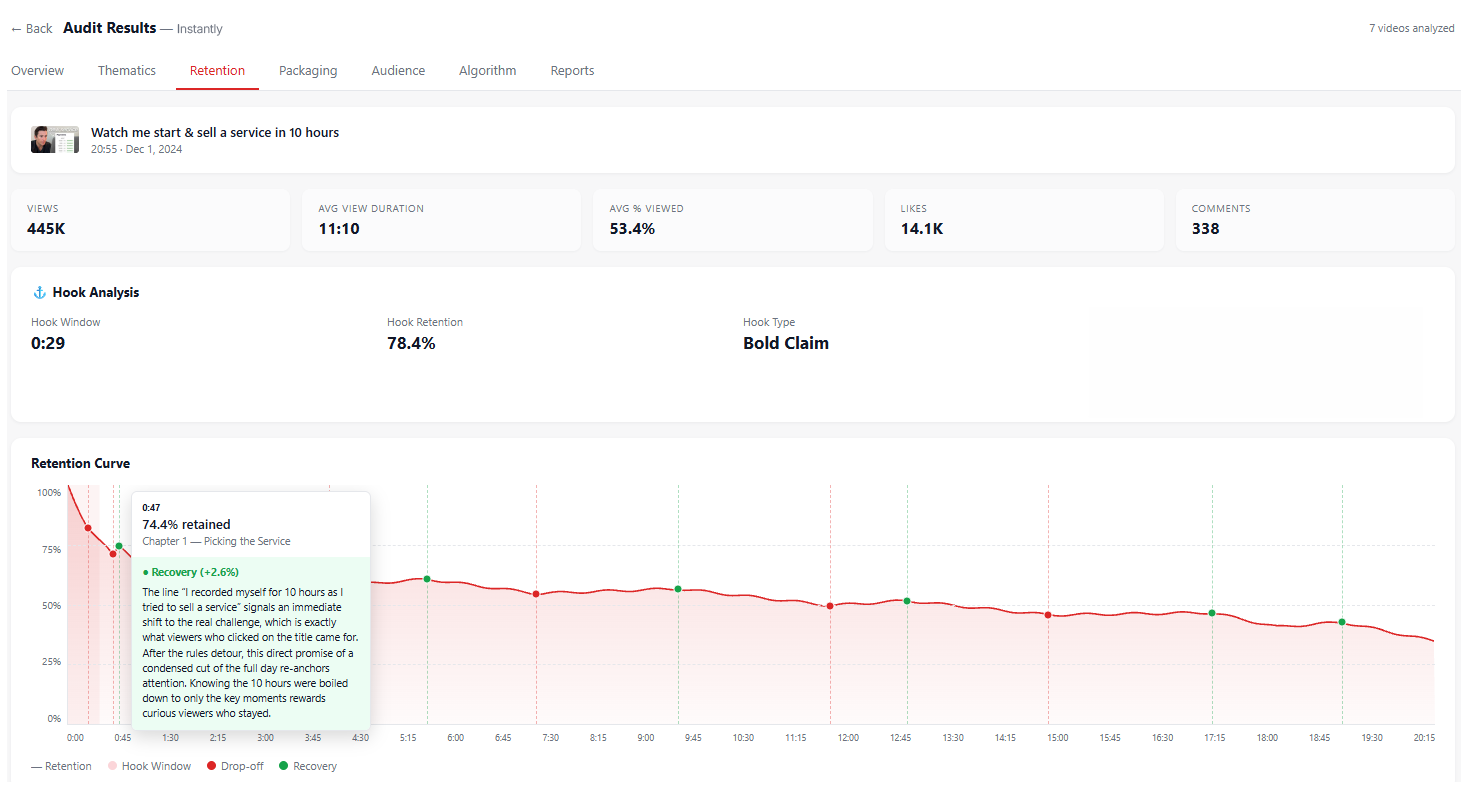Click the Avg View Duration value 11:10

339,229
